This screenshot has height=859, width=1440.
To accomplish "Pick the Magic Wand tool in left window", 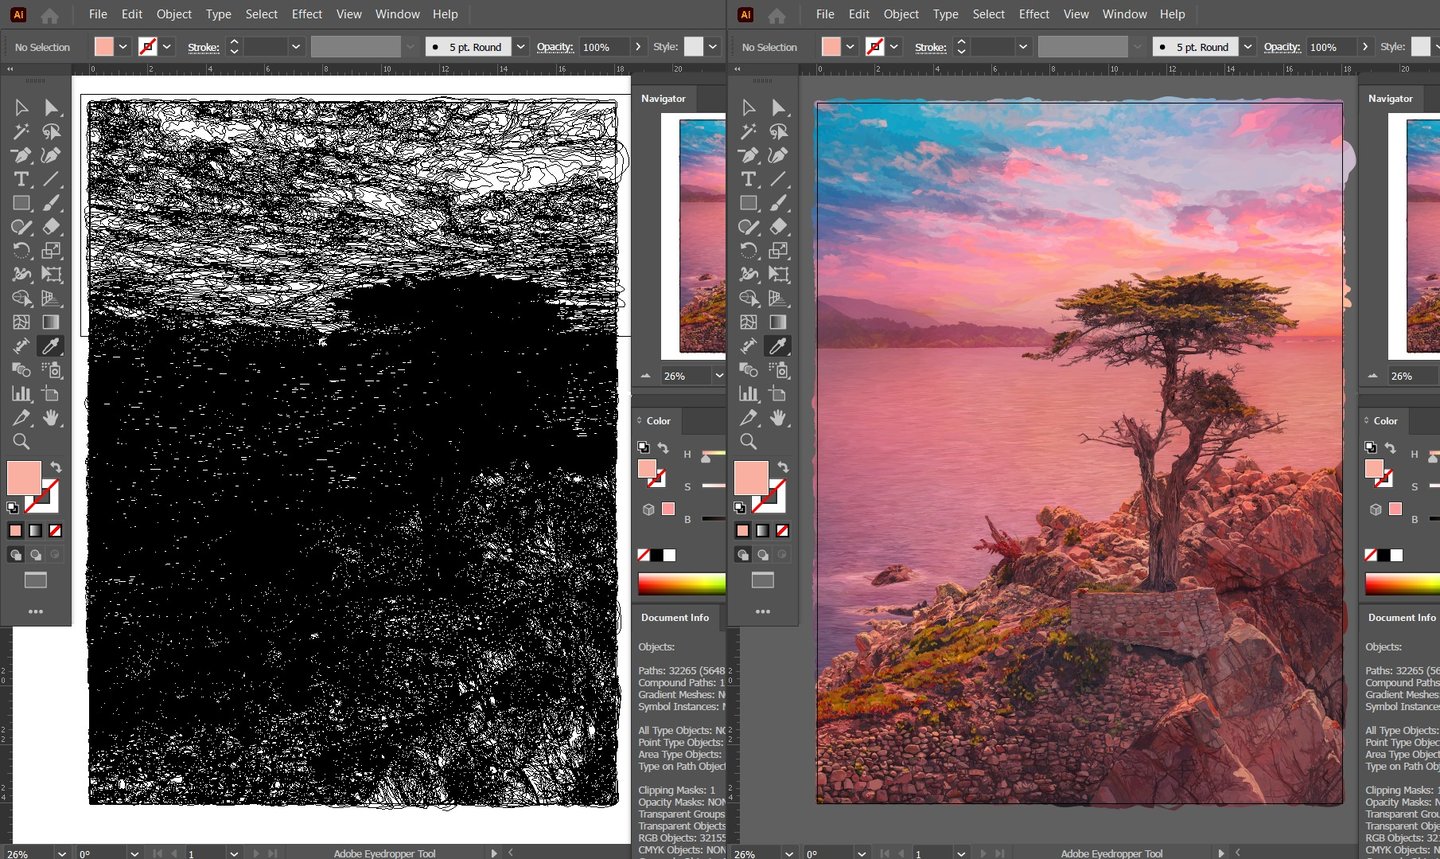I will pos(21,131).
